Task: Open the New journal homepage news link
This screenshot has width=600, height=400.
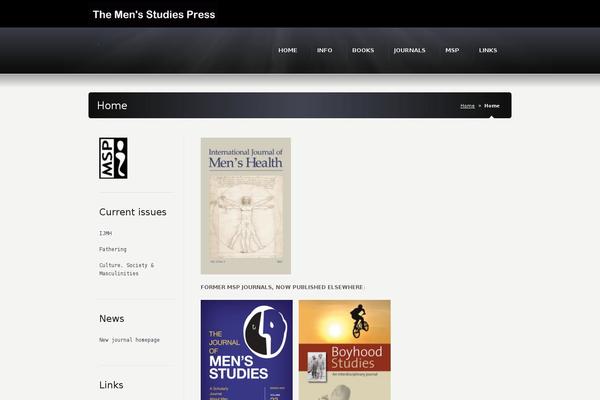Action: (129, 340)
